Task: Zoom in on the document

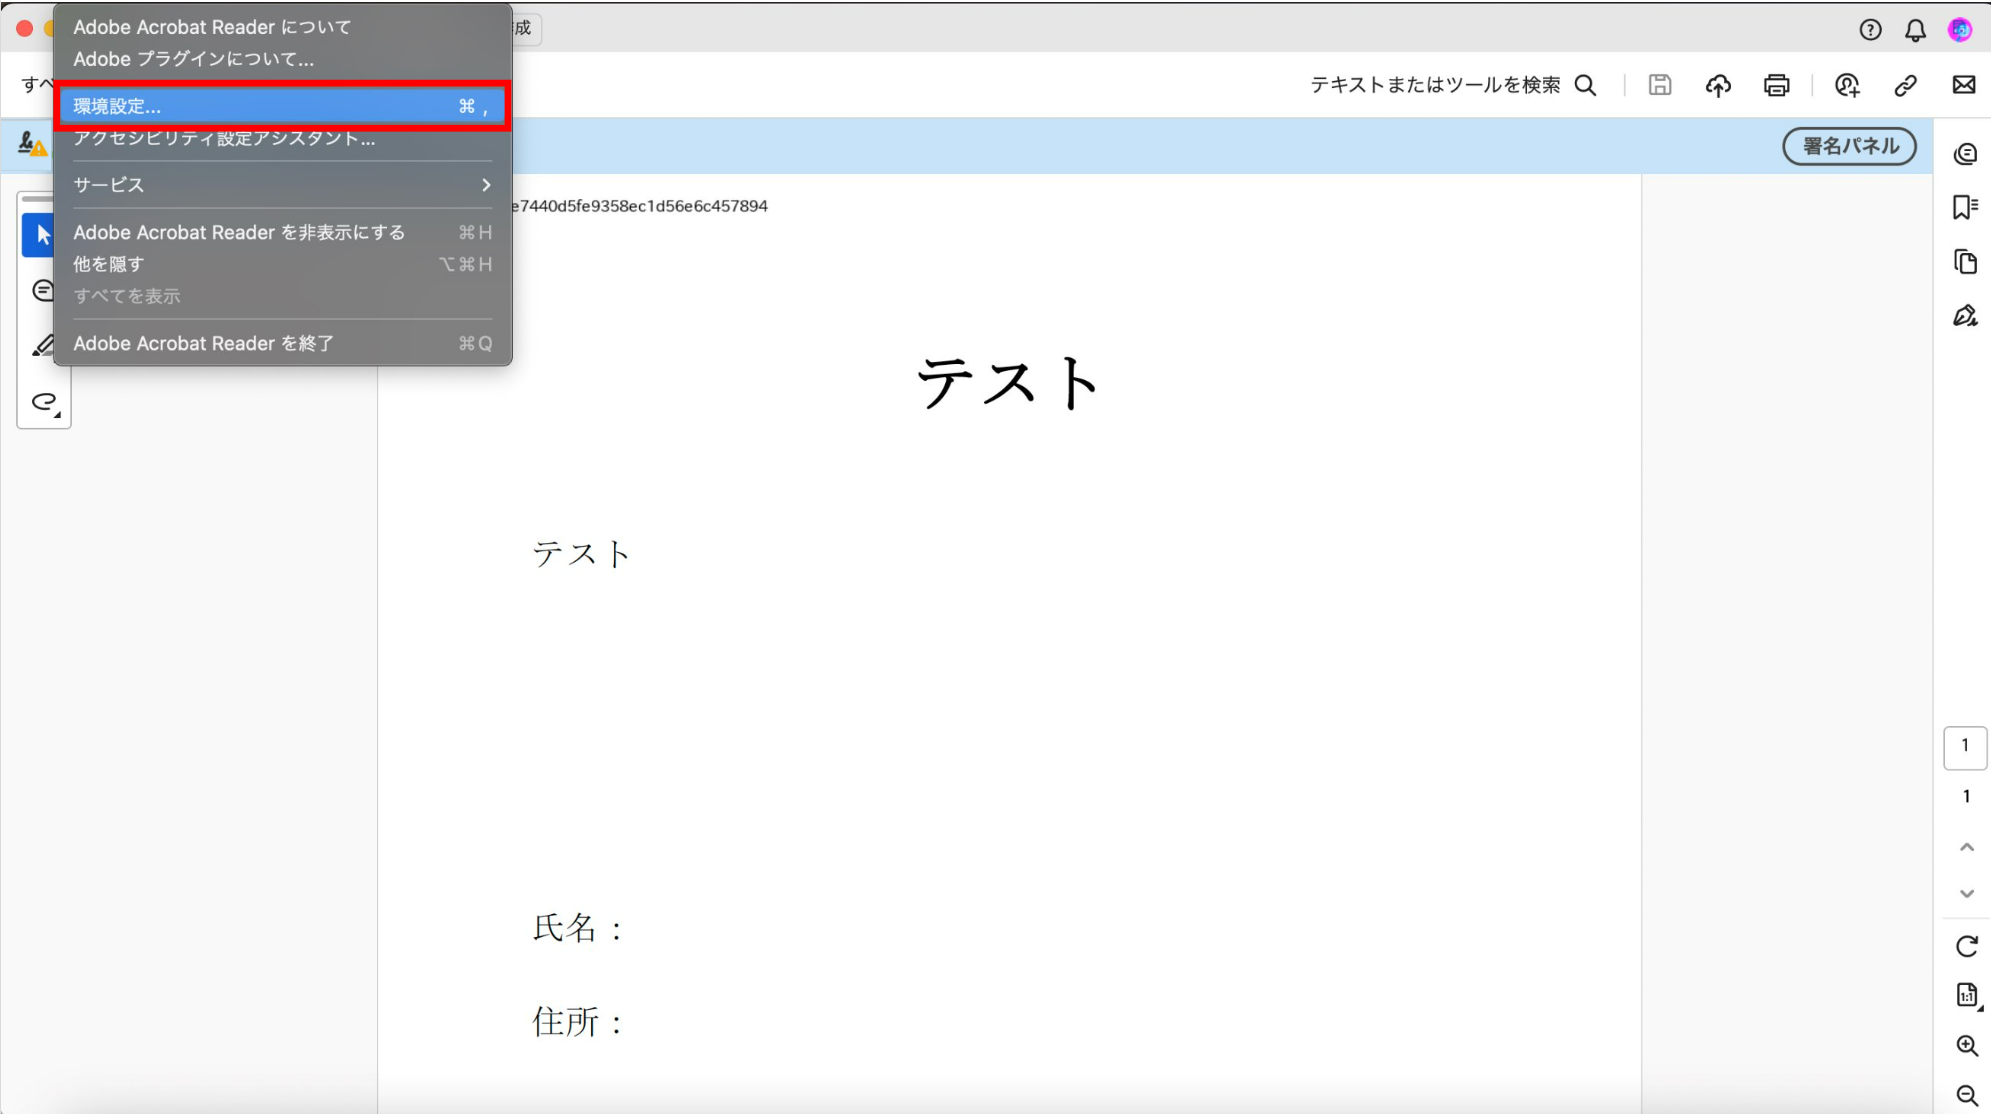Action: (x=1967, y=1045)
